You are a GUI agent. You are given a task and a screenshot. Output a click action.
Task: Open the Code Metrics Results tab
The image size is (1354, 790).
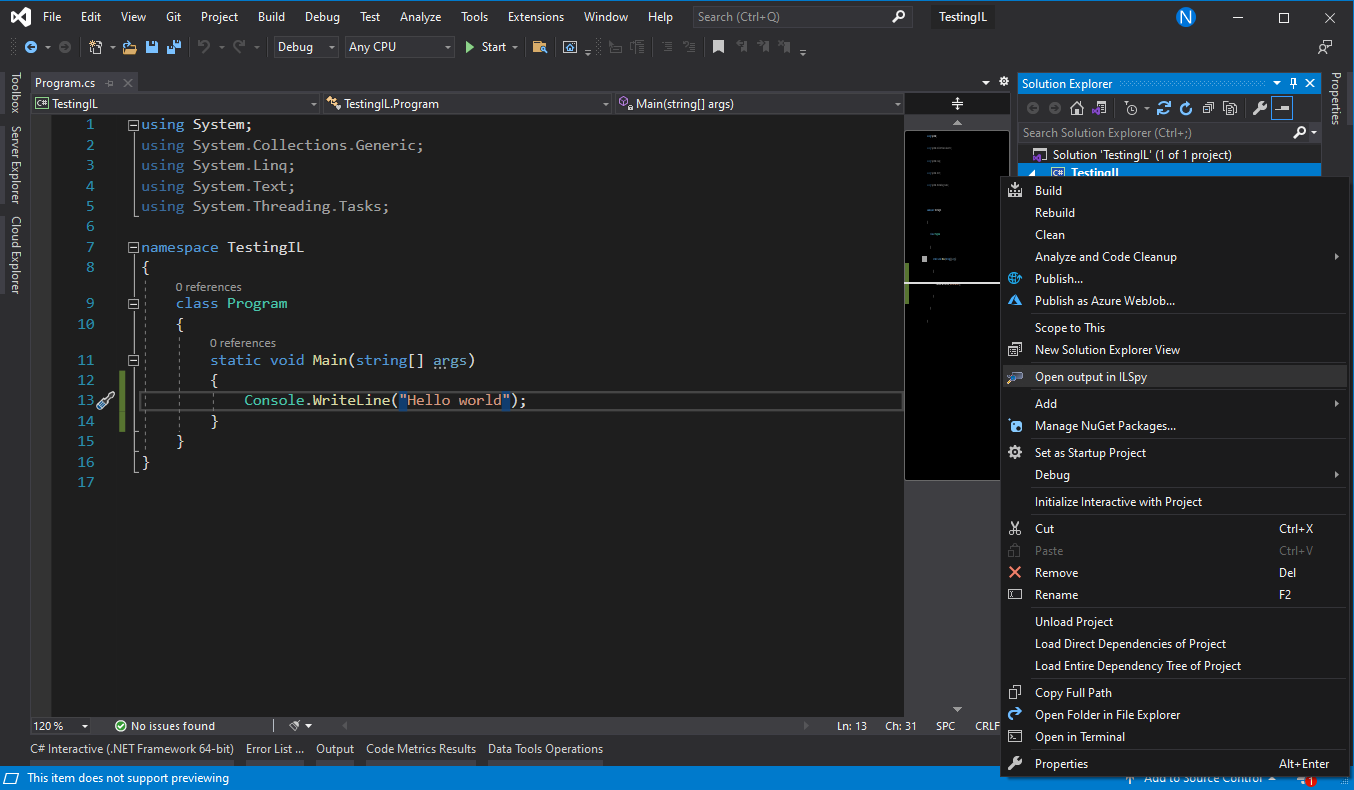tap(421, 749)
